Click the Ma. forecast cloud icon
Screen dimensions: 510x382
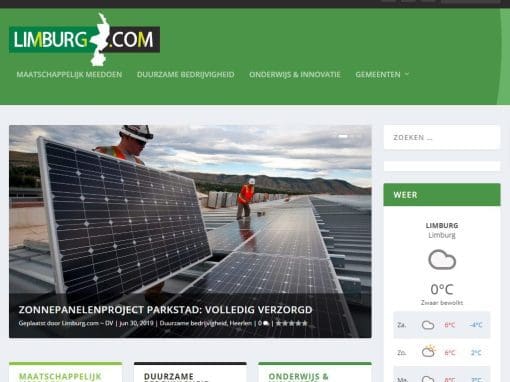[428, 379]
